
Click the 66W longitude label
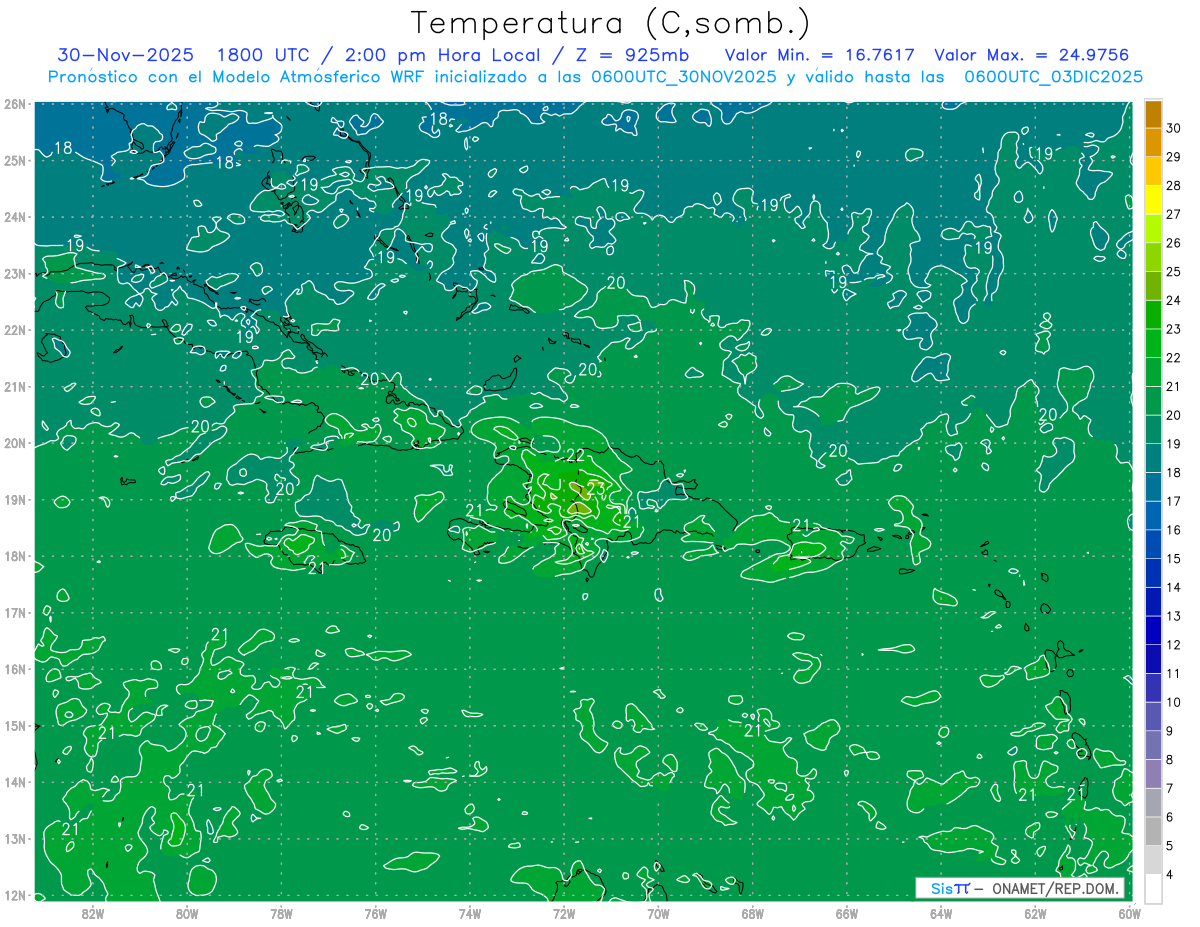[847, 912]
